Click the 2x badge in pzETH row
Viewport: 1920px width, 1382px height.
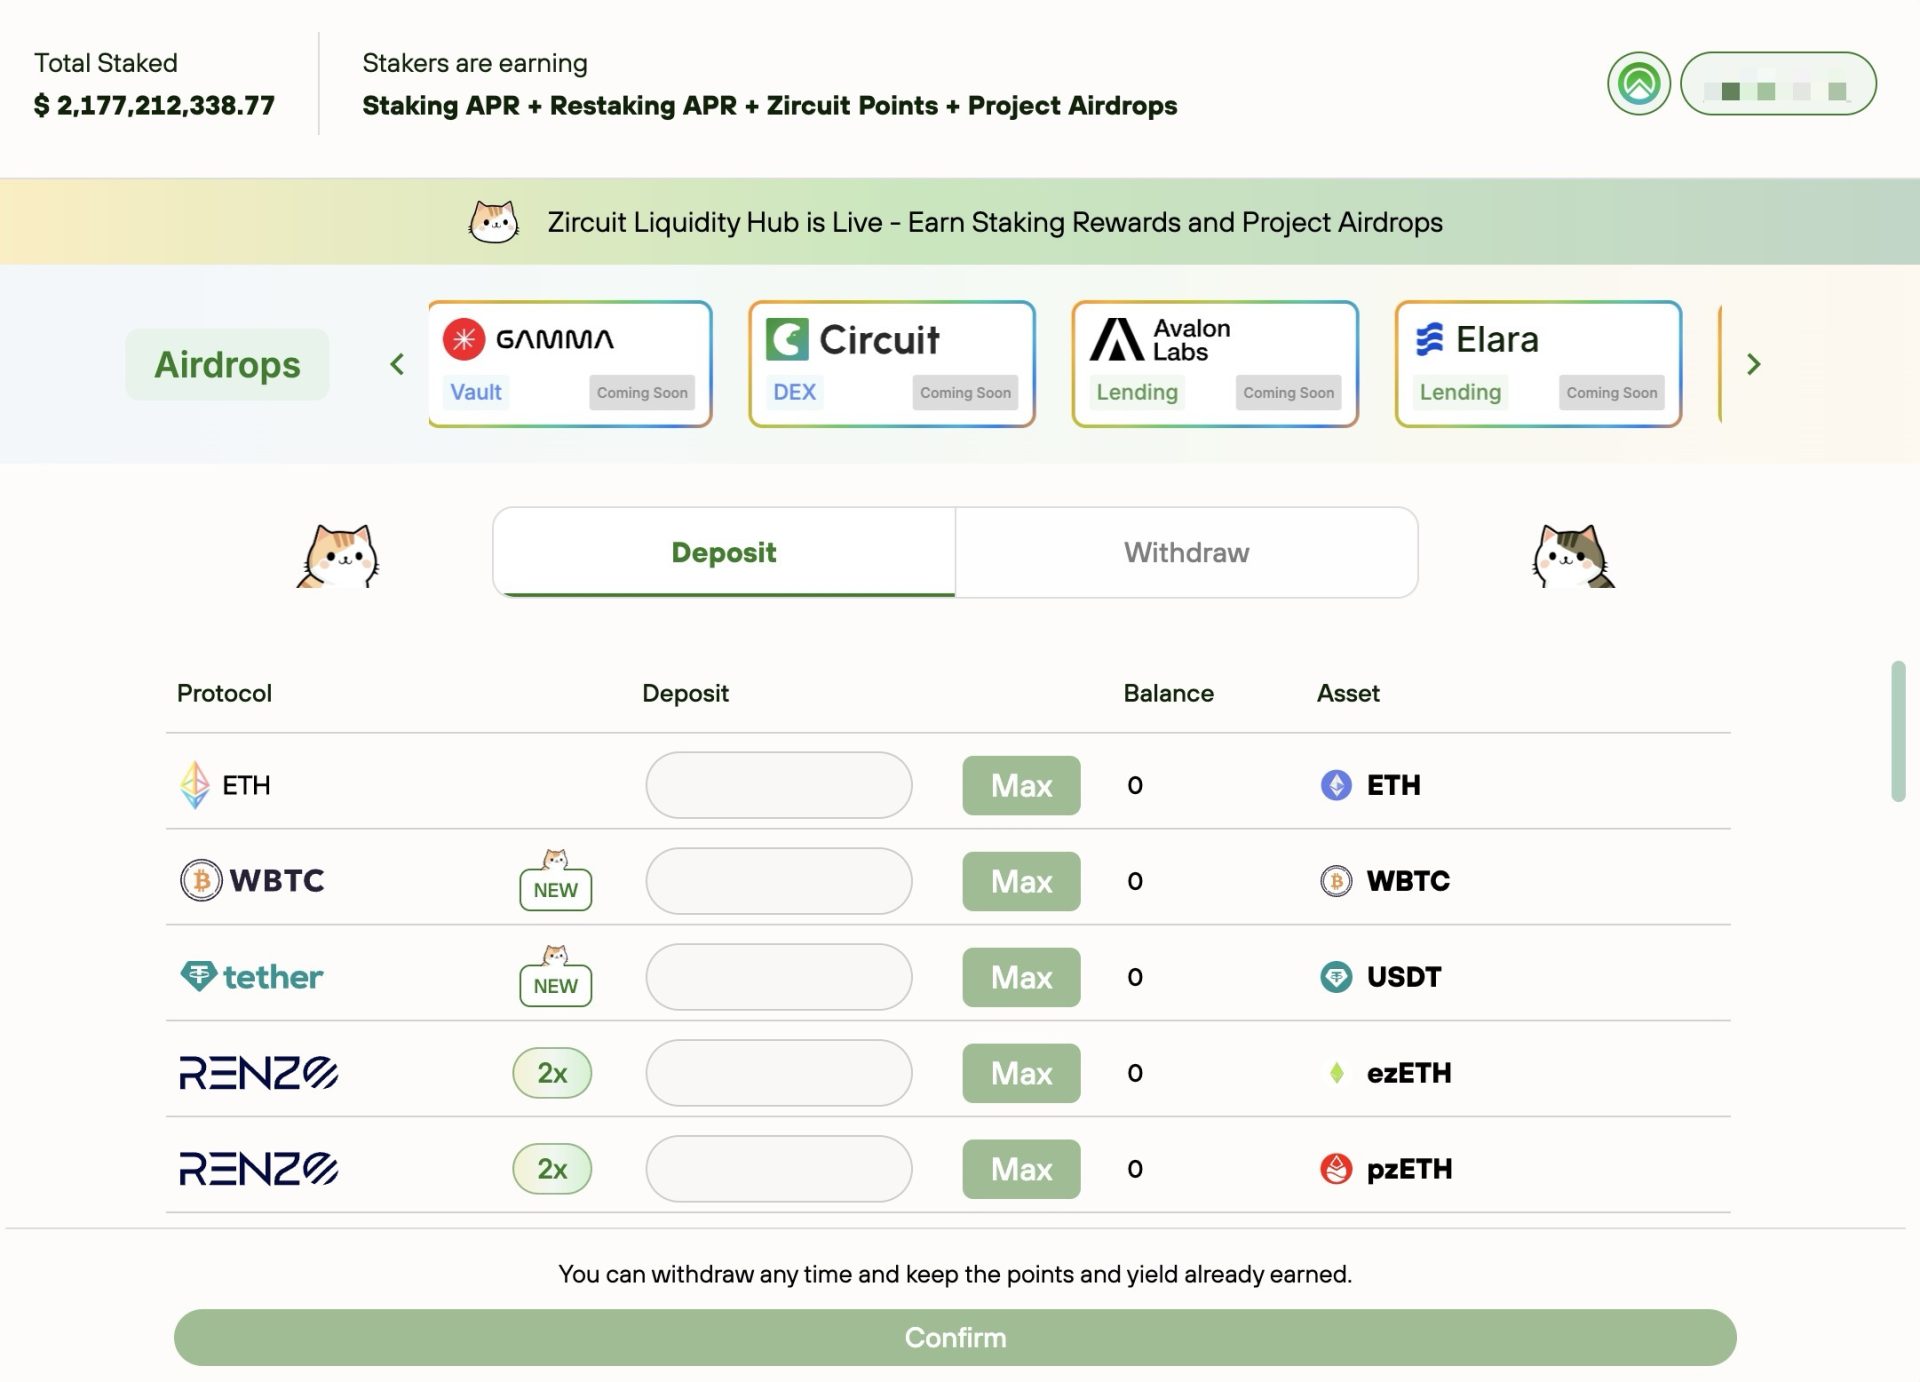point(552,1169)
